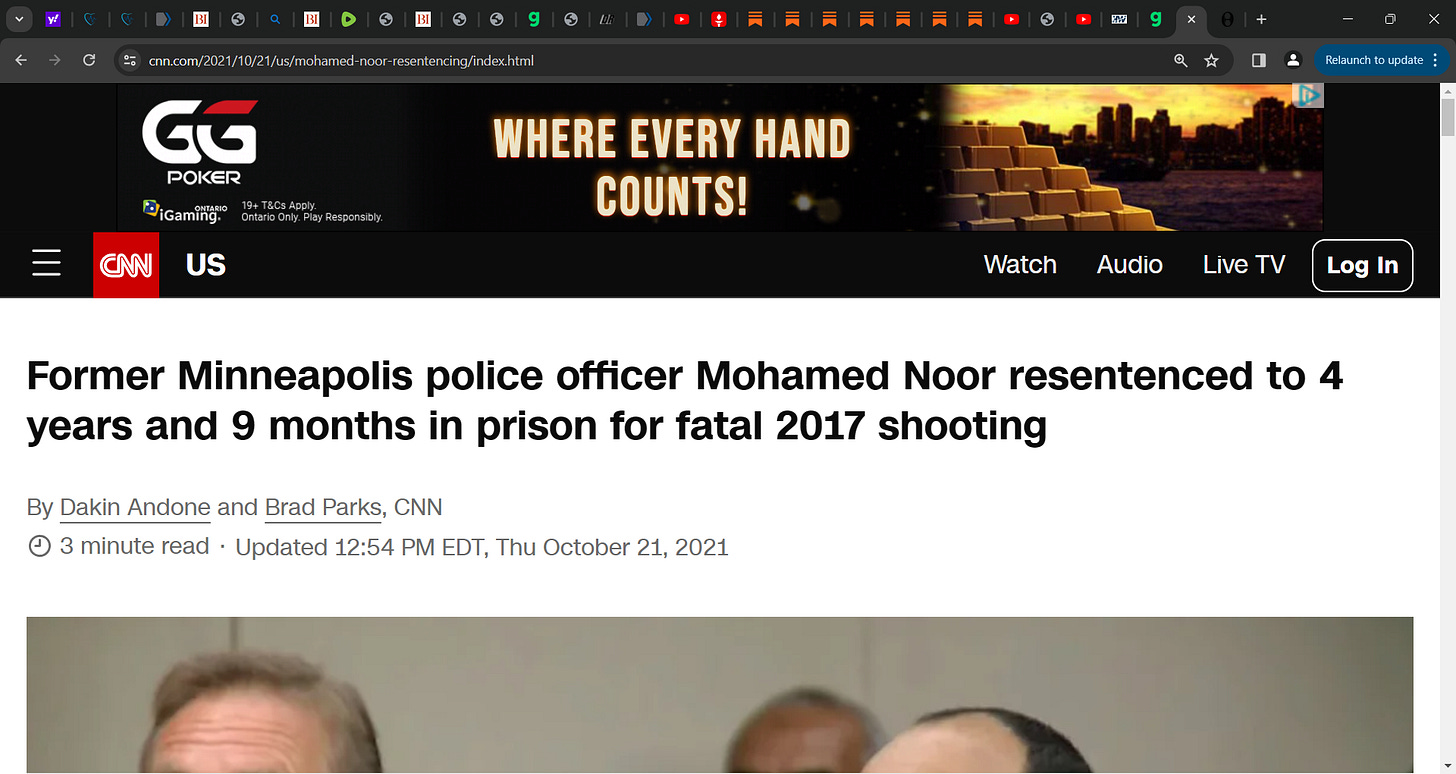Screen dimensions: 1456x774
Task: Open the zoom magnifier icon in address bar
Action: 1181,60
